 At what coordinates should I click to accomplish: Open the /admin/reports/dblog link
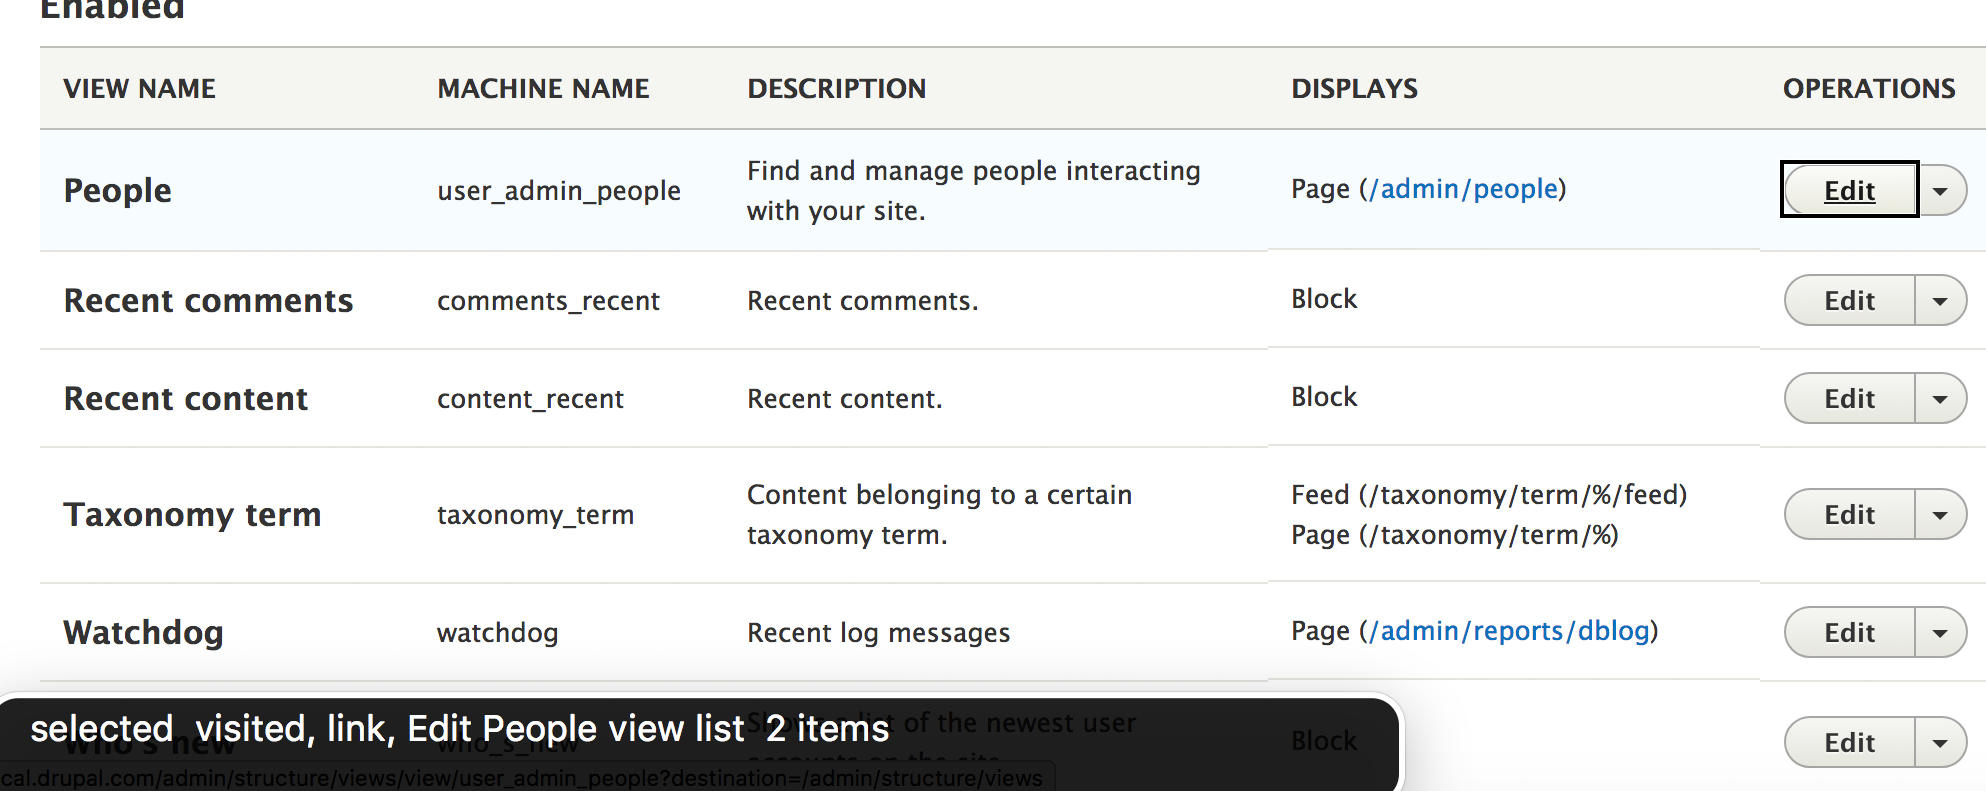[x=1509, y=630]
